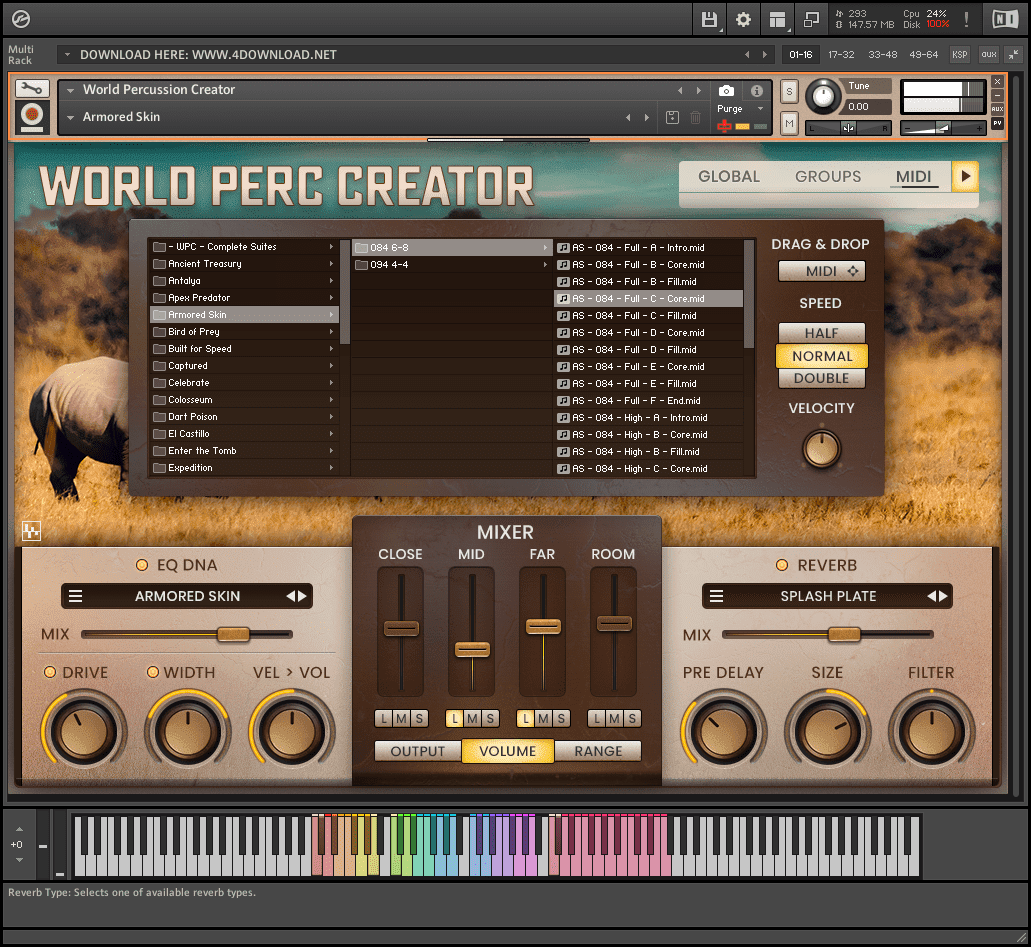Select rack page 33-48
1031x947 pixels.
(x=882, y=55)
